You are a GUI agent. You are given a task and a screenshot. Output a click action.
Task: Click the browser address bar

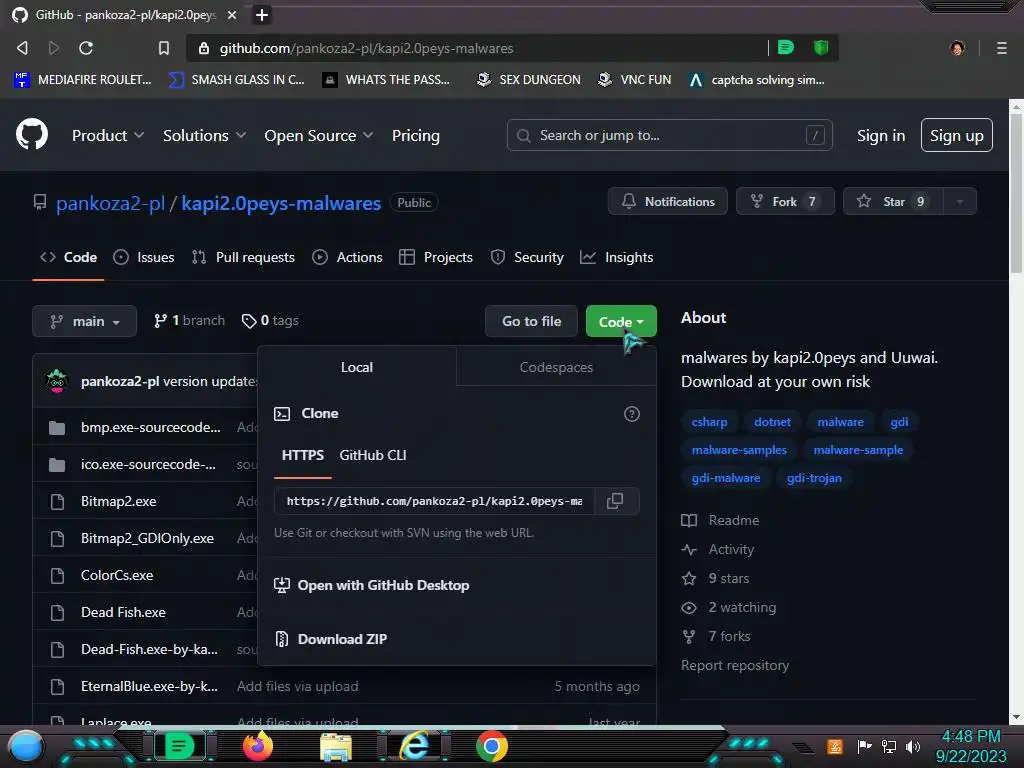(x=477, y=48)
